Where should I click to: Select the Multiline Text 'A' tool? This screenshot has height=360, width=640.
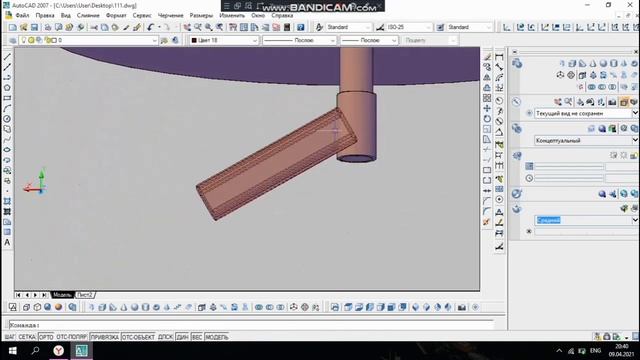point(7,242)
